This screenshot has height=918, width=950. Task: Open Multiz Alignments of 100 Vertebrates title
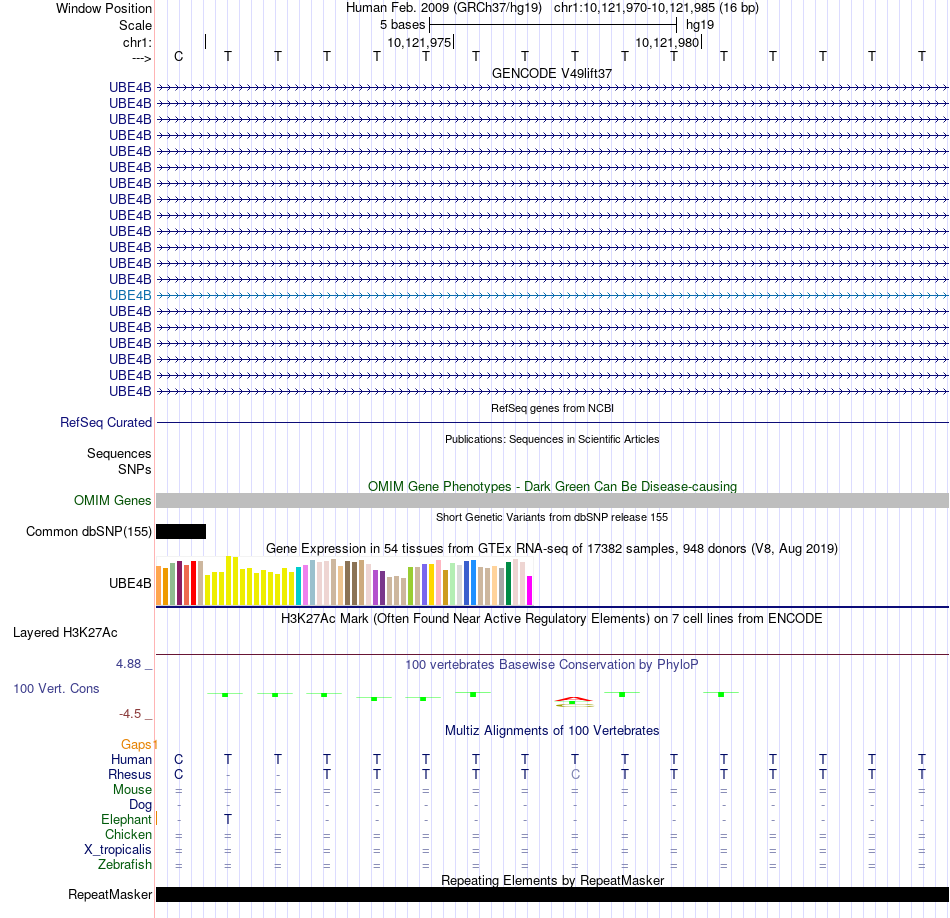[552, 731]
